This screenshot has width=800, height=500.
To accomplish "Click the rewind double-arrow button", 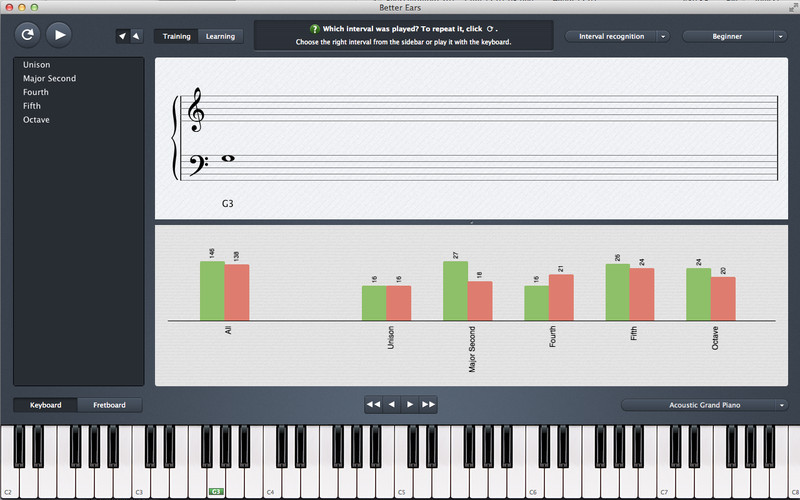I will point(373,405).
